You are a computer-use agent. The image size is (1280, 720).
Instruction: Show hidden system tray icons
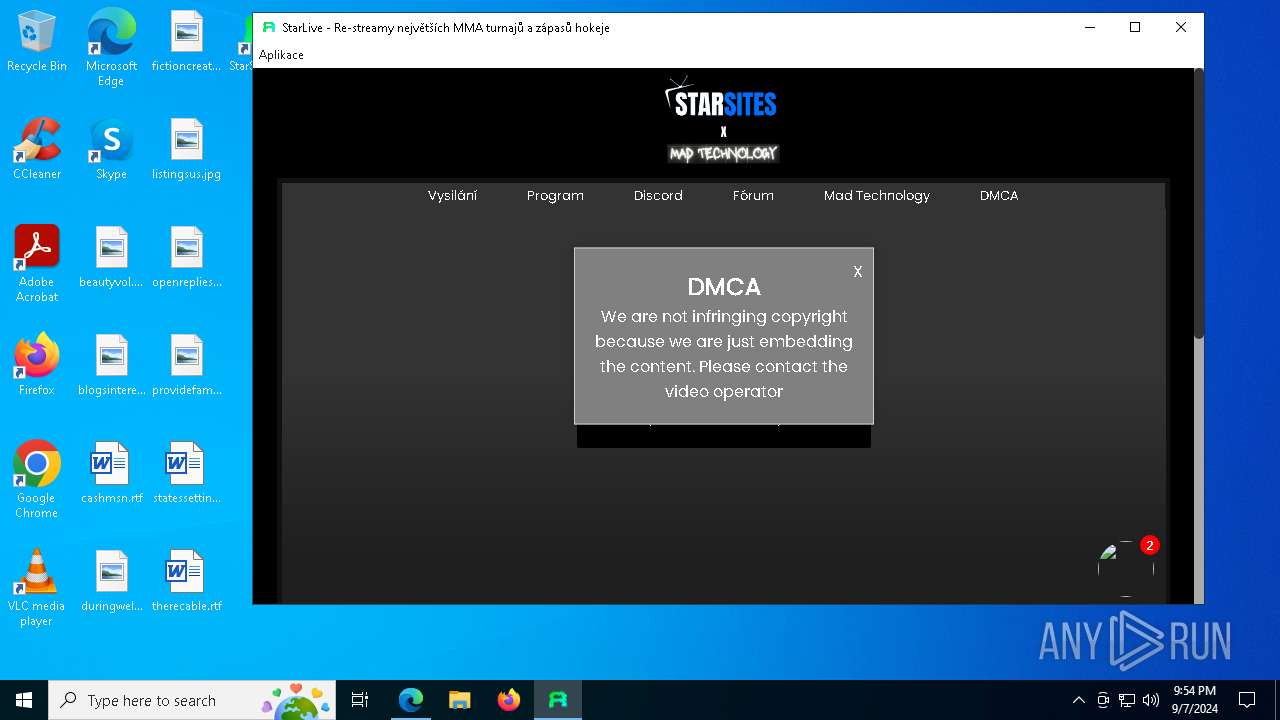[1078, 700]
